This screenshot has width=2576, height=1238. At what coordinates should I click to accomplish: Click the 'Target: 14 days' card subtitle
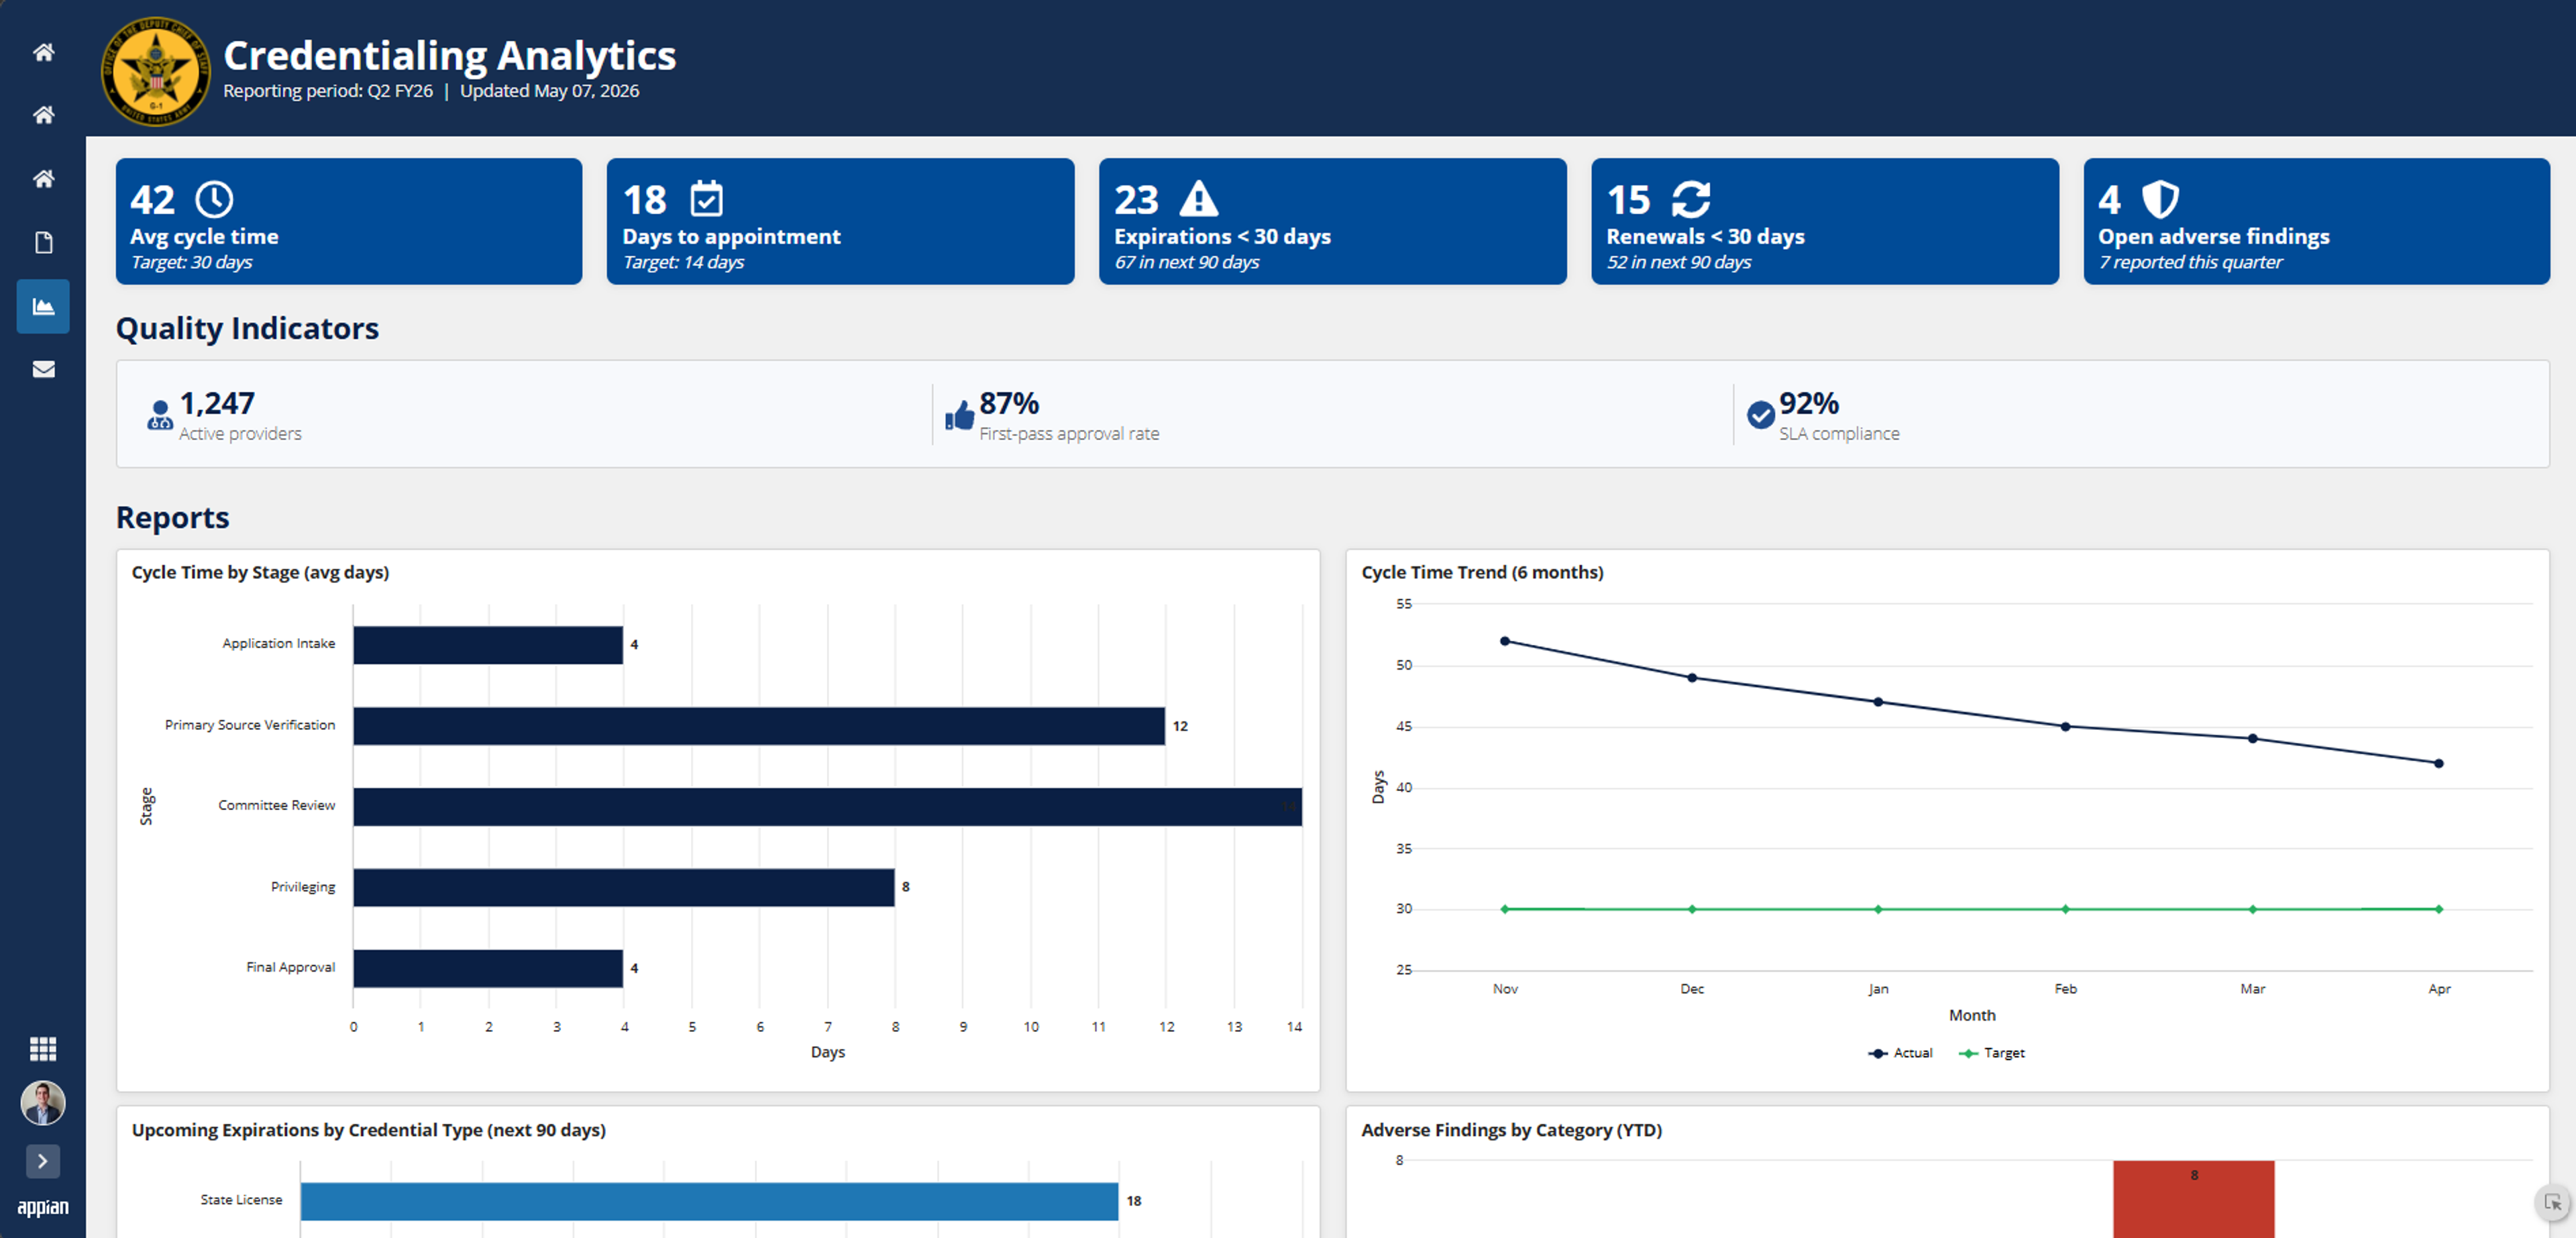pyautogui.click(x=683, y=262)
